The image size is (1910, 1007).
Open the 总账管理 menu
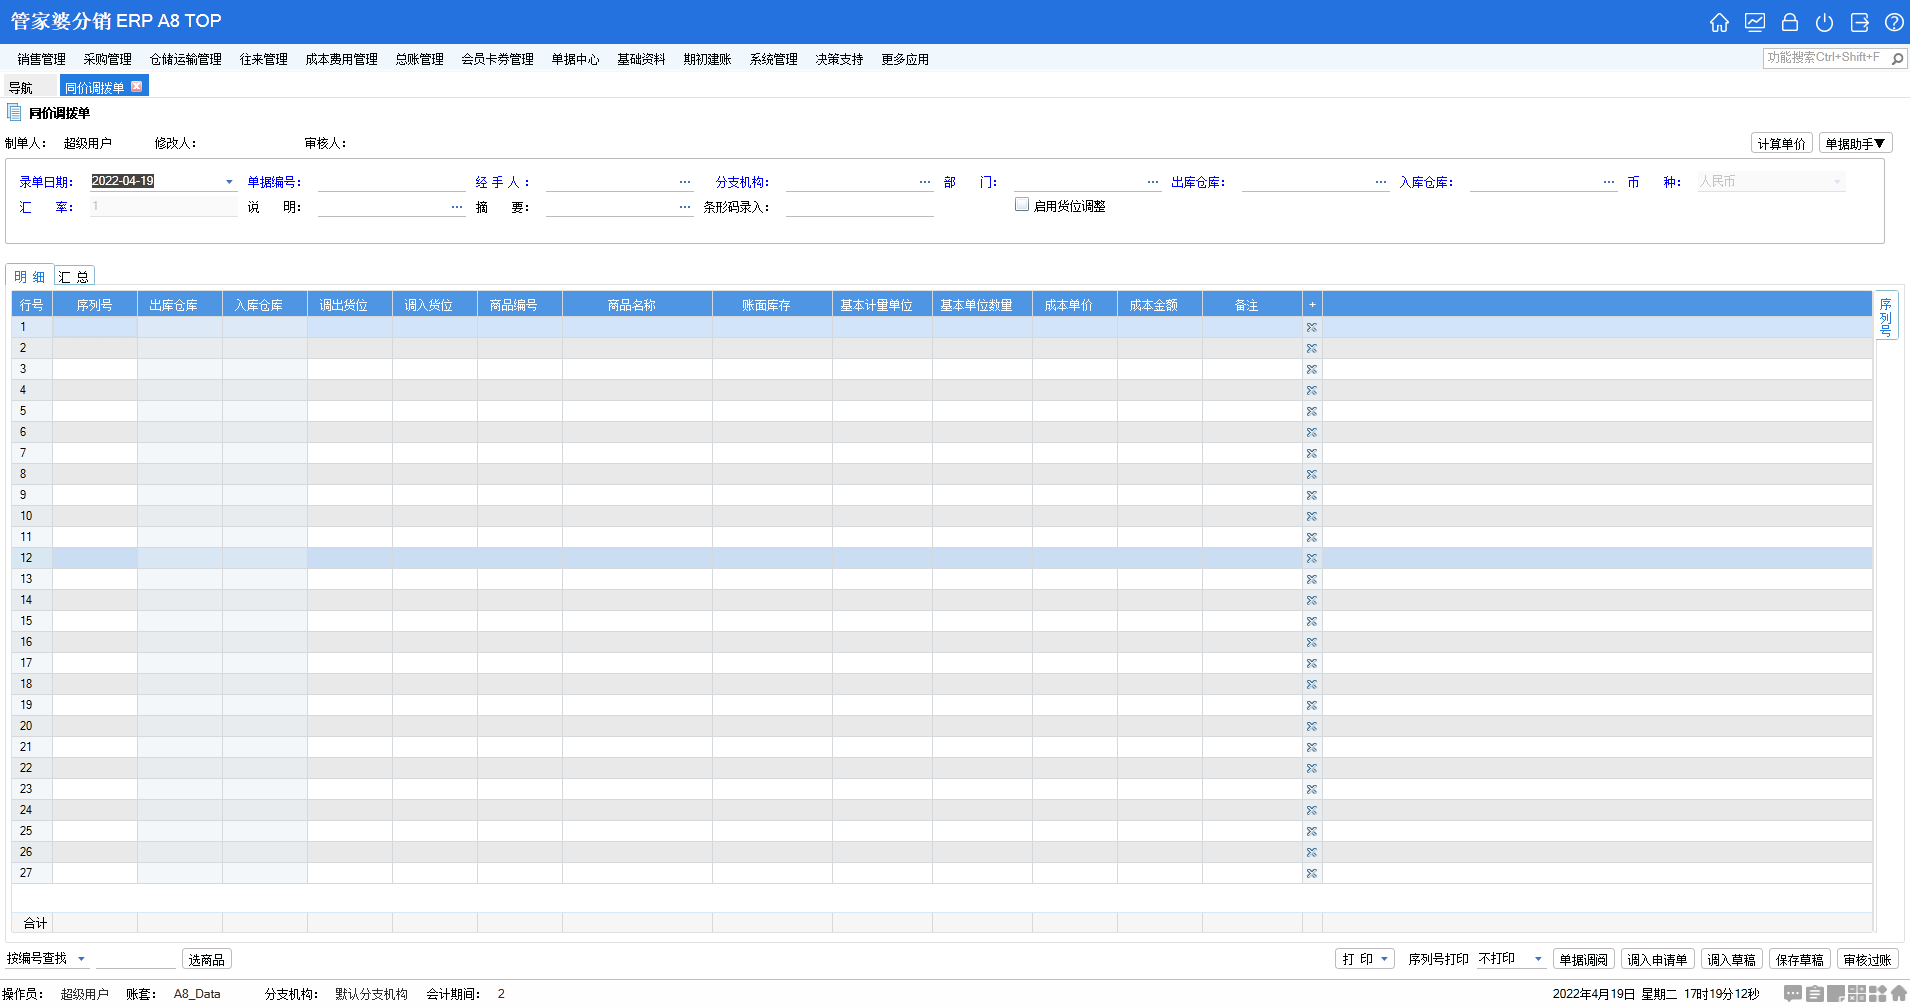[419, 59]
